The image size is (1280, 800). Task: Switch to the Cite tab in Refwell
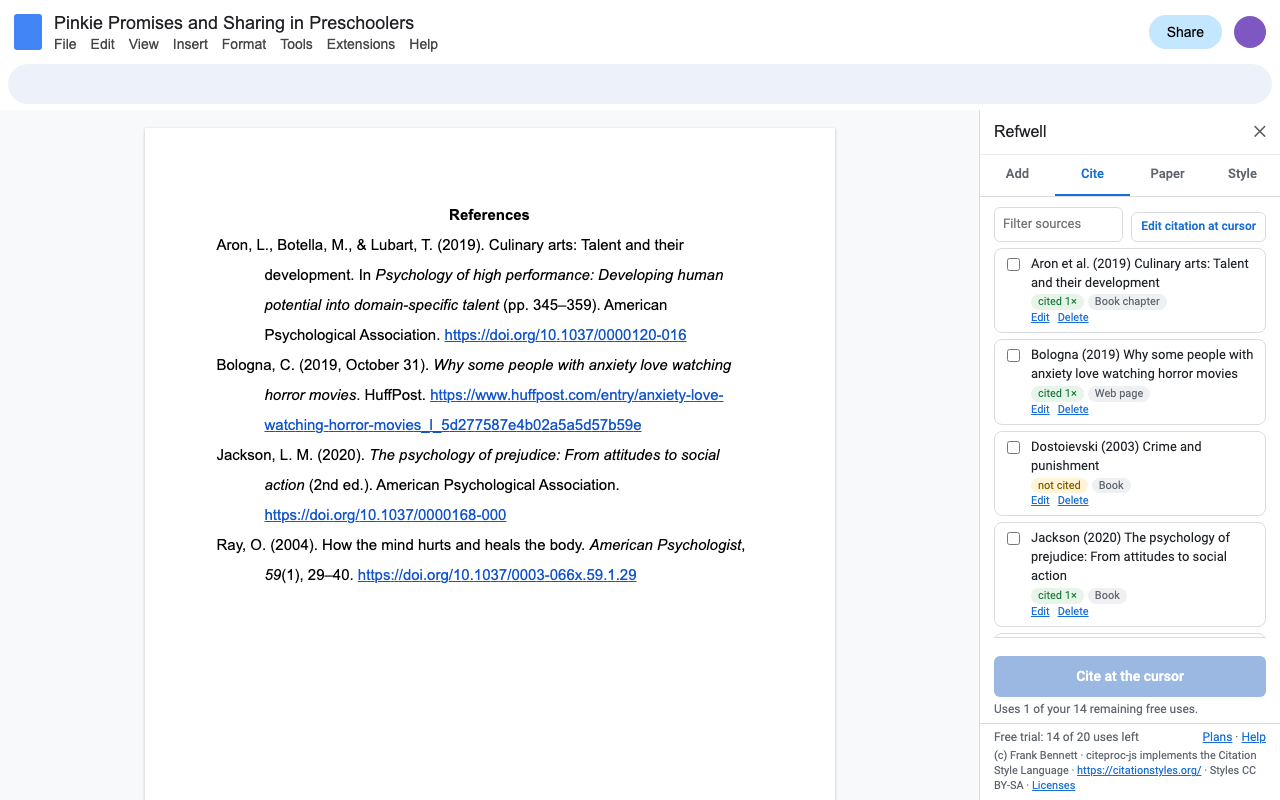click(1092, 174)
